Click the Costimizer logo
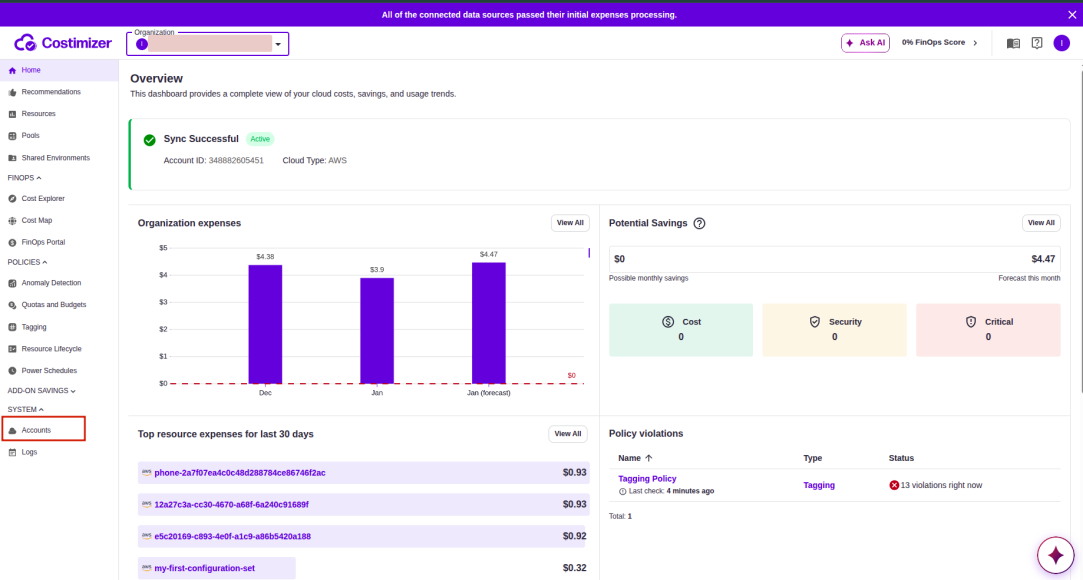 click(x=63, y=43)
